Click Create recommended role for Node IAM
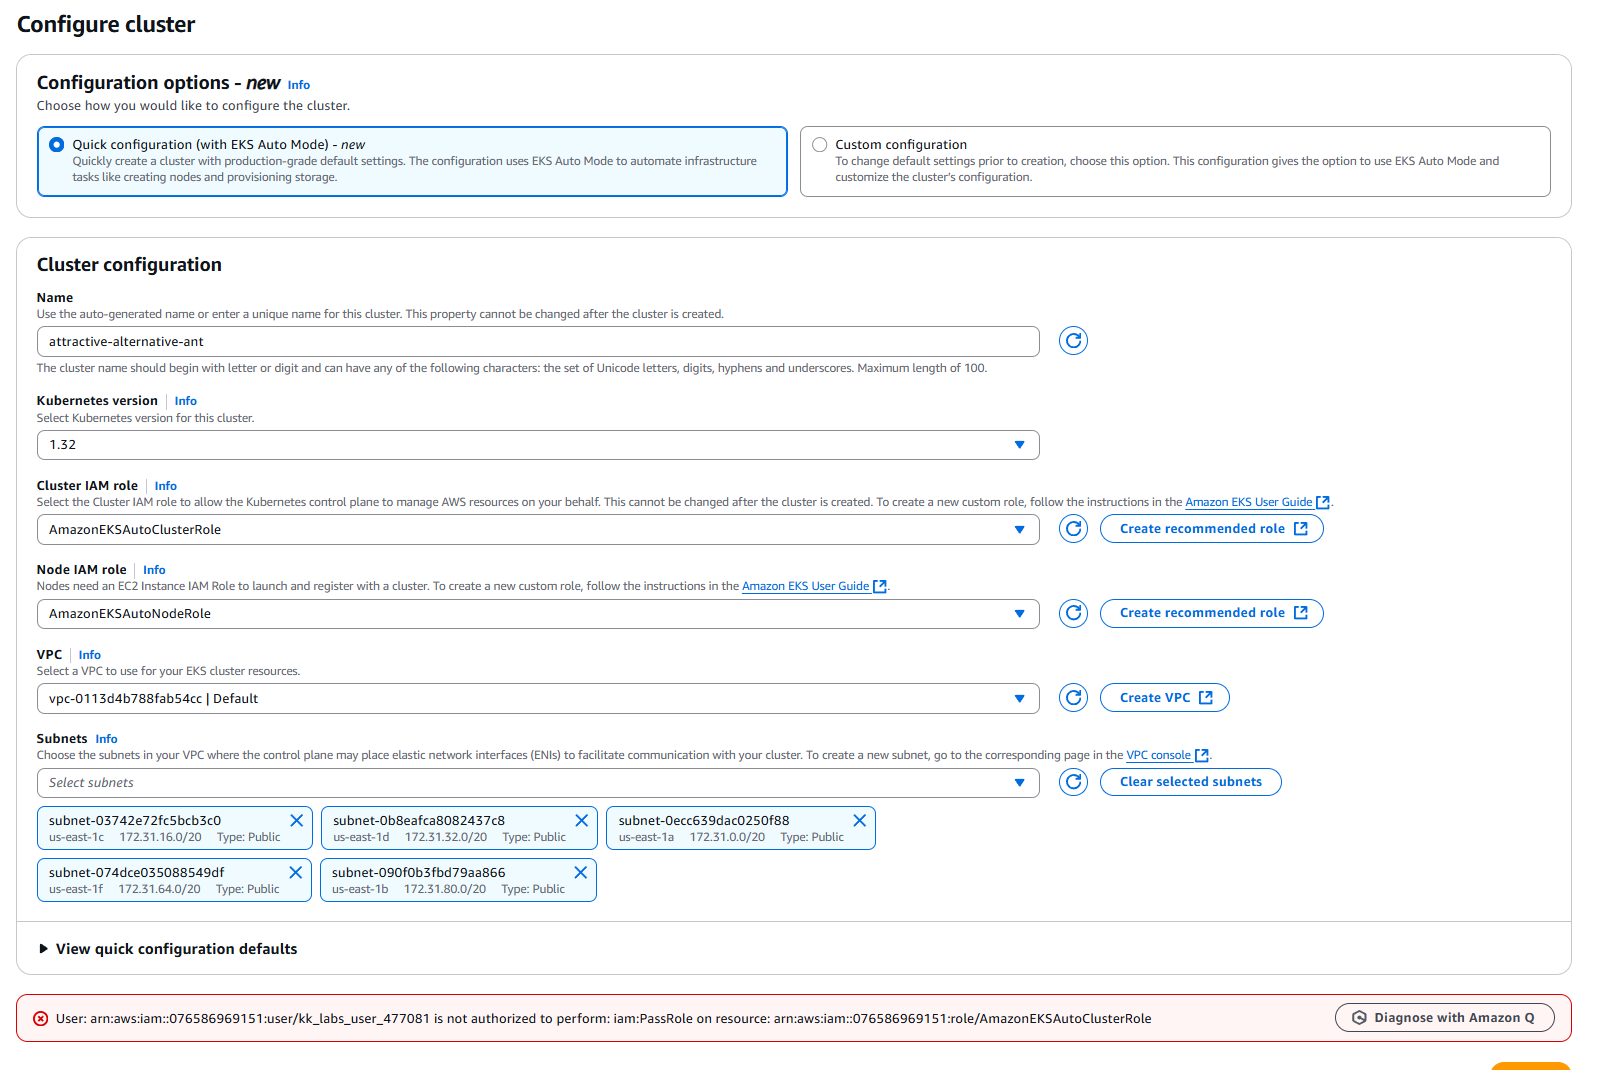 tap(1212, 613)
